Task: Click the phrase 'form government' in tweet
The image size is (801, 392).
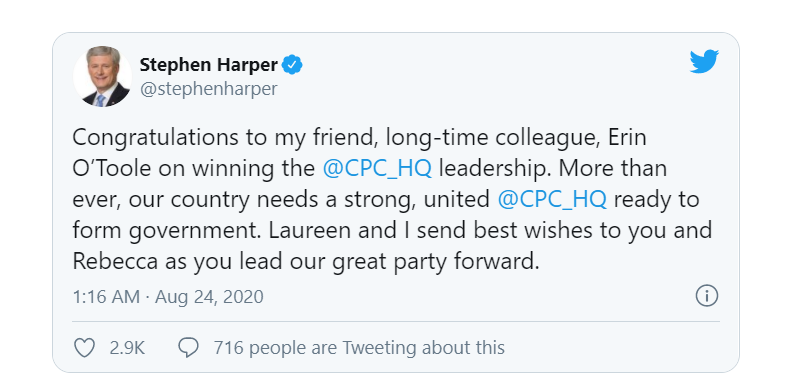Action: 167,231
